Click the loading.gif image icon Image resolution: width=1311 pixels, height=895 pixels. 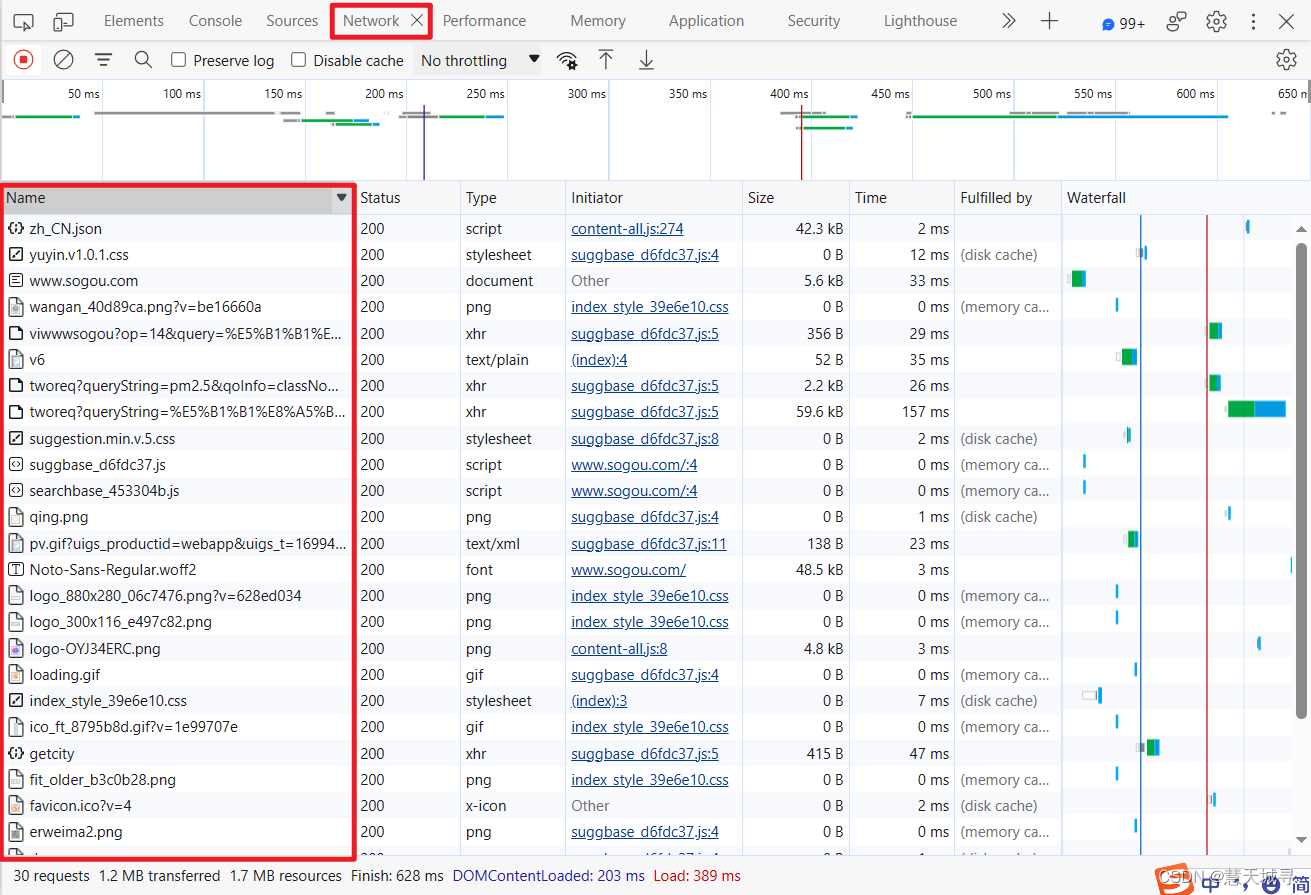click(x=16, y=674)
